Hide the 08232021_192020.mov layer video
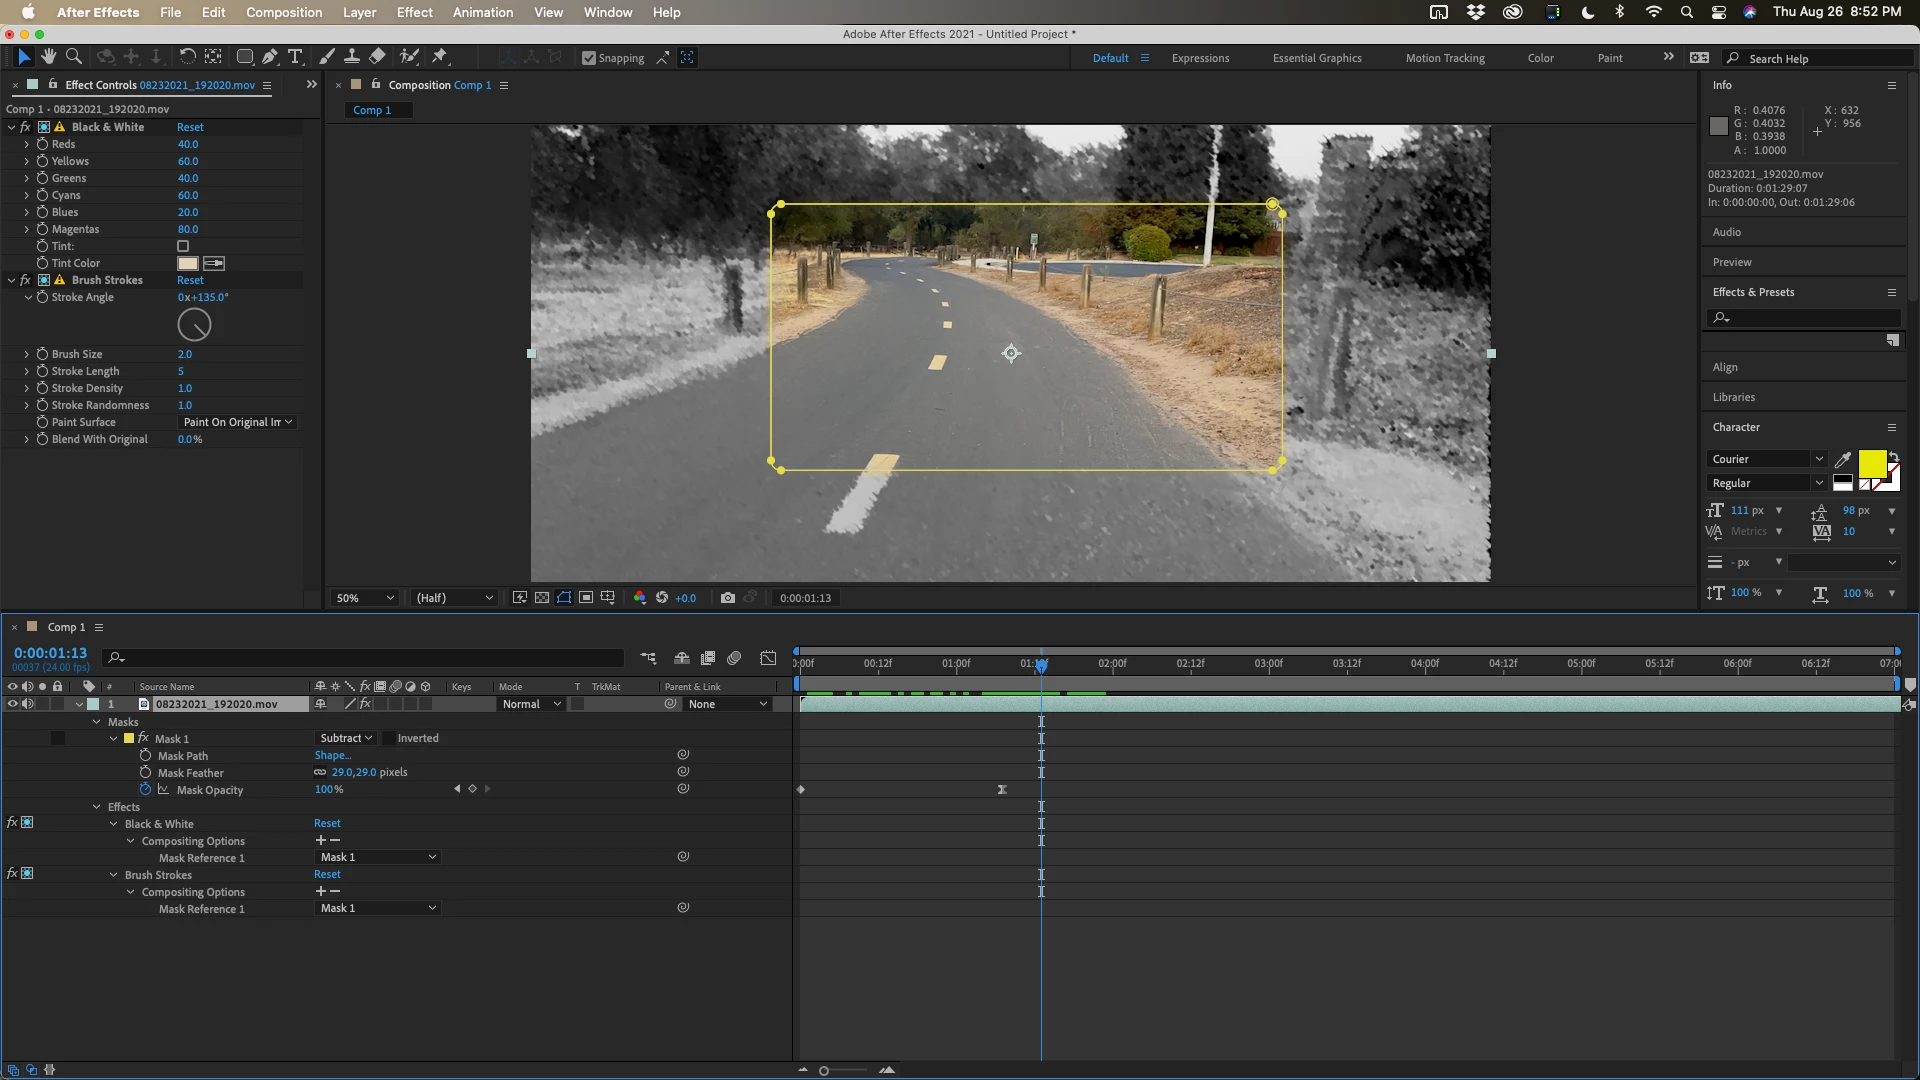 pyautogui.click(x=12, y=704)
